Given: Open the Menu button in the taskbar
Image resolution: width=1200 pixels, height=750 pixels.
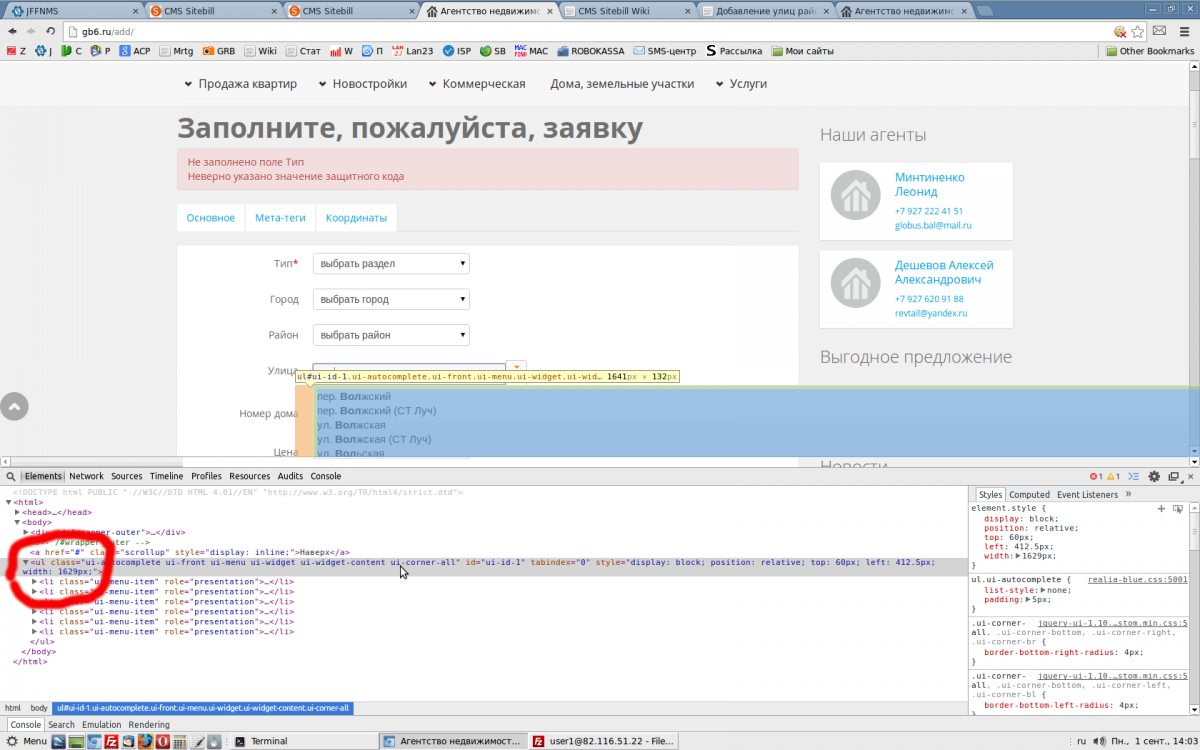Looking at the screenshot, I should [x=25, y=741].
